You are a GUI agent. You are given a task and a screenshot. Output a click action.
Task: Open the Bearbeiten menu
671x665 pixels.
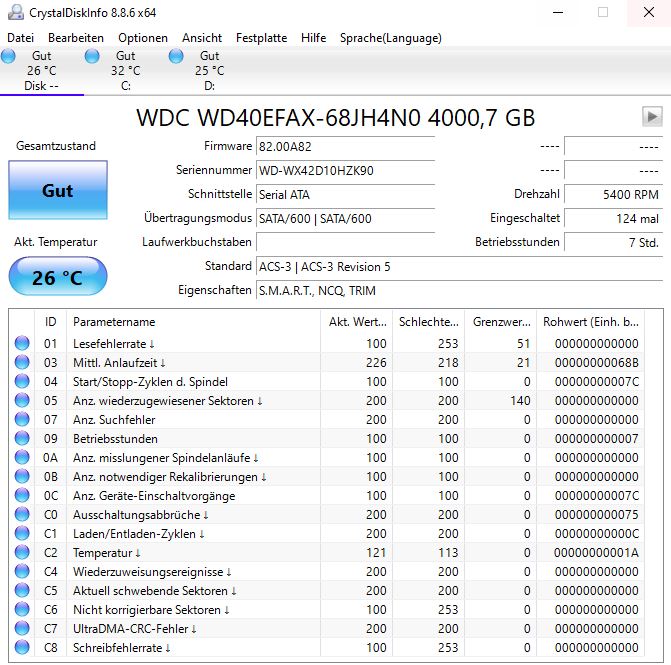pyautogui.click(x=76, y=38)
